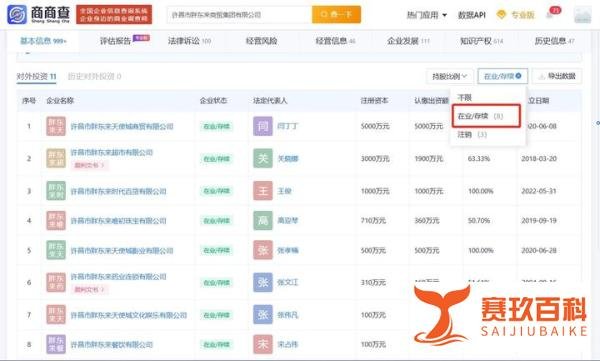
Task: Open legal representative 张伟凡 in row 7
Action: coord(288,315)
